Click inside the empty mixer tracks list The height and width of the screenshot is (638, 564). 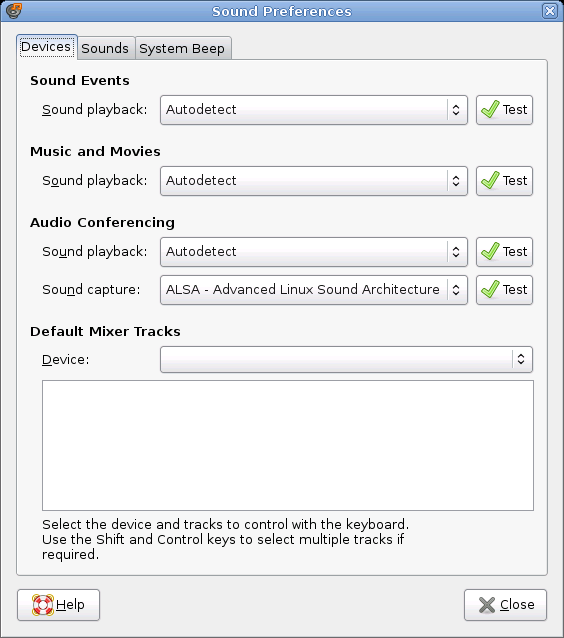pos(288,445)
